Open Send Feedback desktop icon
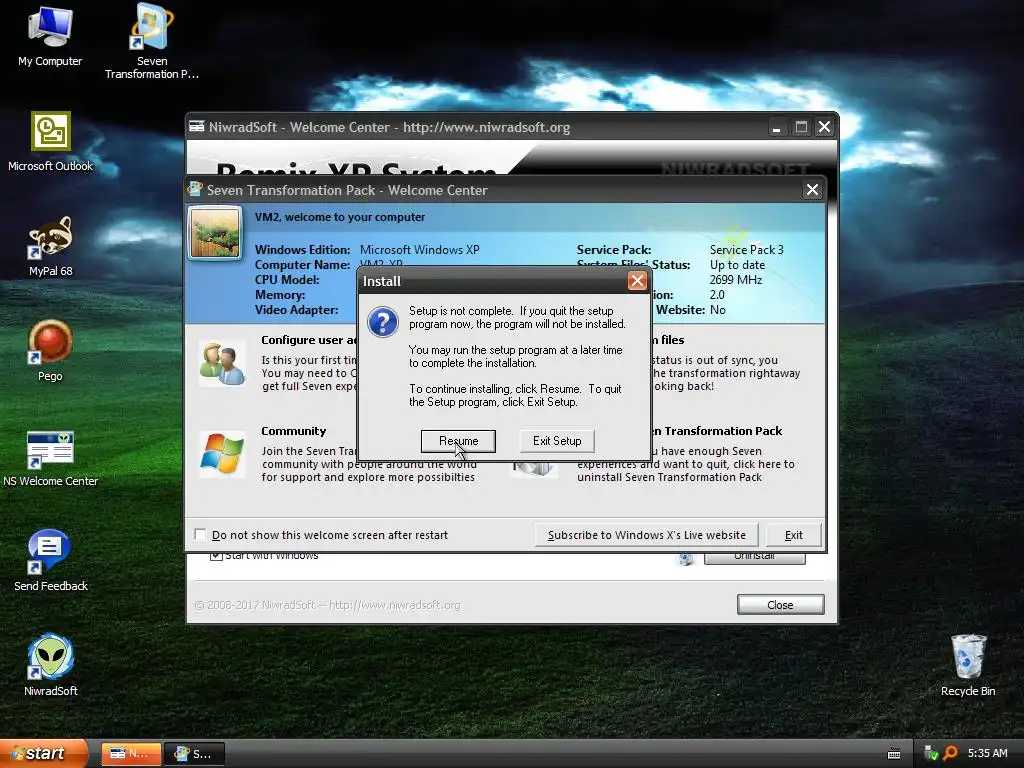1024x768 pixels. click(50, 561)
